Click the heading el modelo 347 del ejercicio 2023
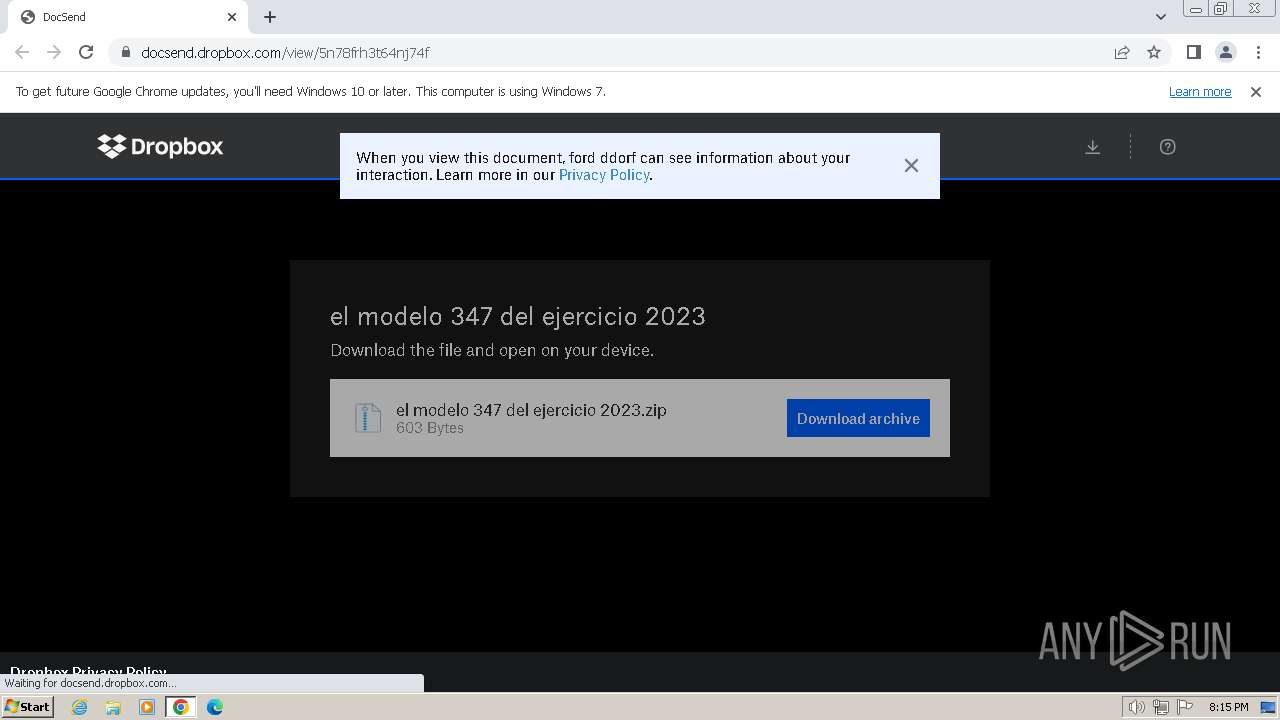Viewport: 1280px width, 720px height. click(x=518, y=316)
